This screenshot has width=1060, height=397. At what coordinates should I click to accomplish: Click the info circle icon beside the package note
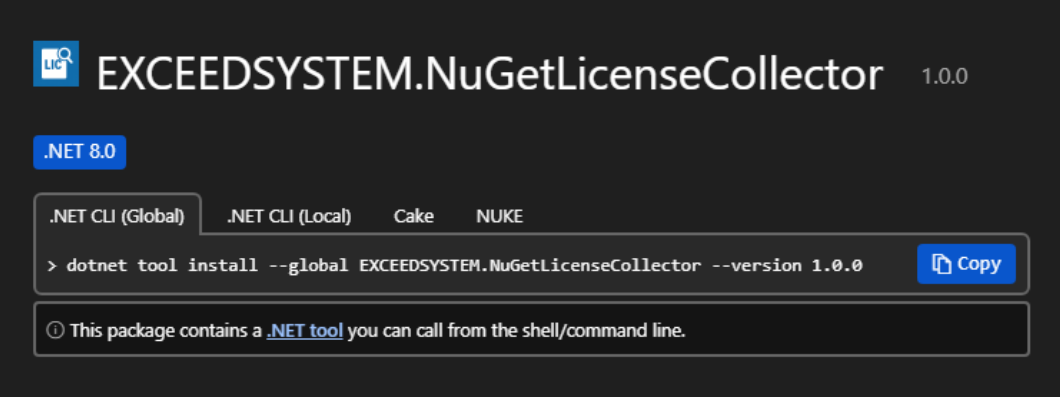pos(55,331)
